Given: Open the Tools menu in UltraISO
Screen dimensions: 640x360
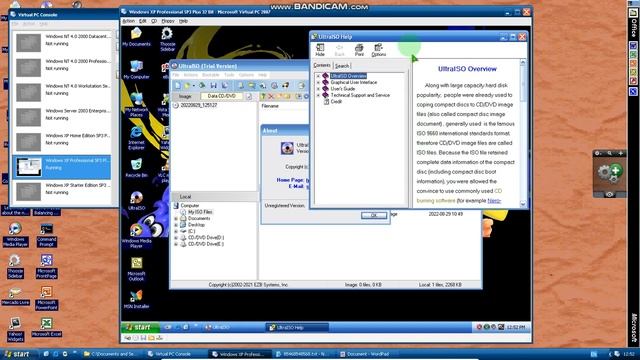Looking at the screenshot, I should 229,75.
